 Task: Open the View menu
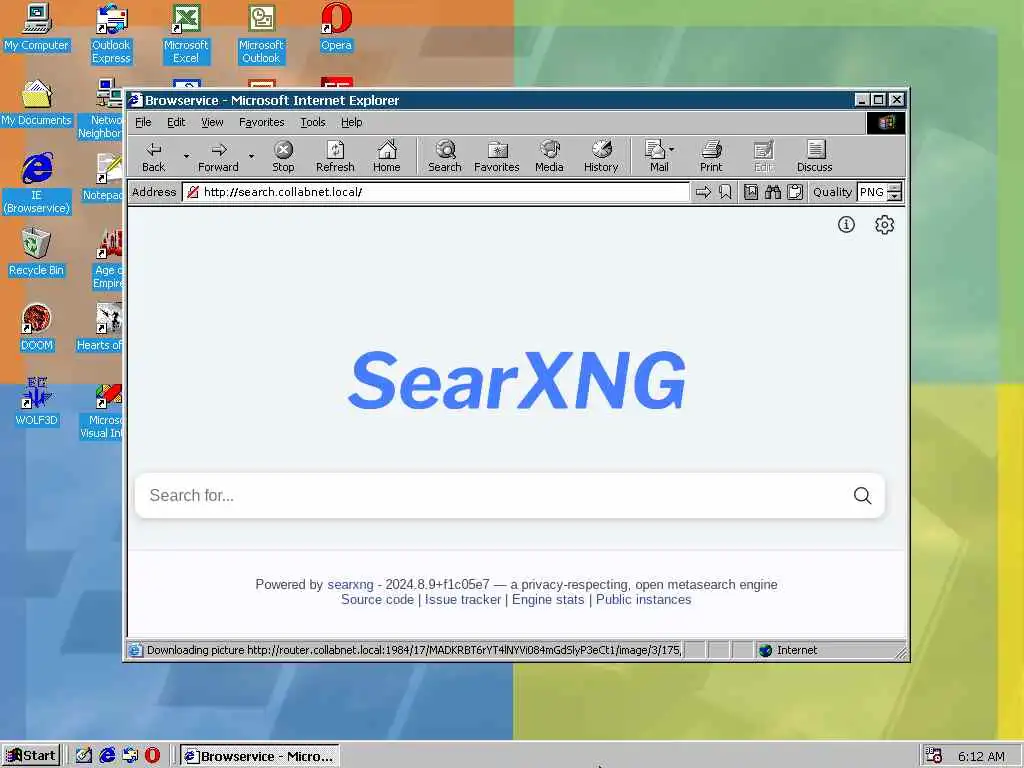tap(212, 122)
